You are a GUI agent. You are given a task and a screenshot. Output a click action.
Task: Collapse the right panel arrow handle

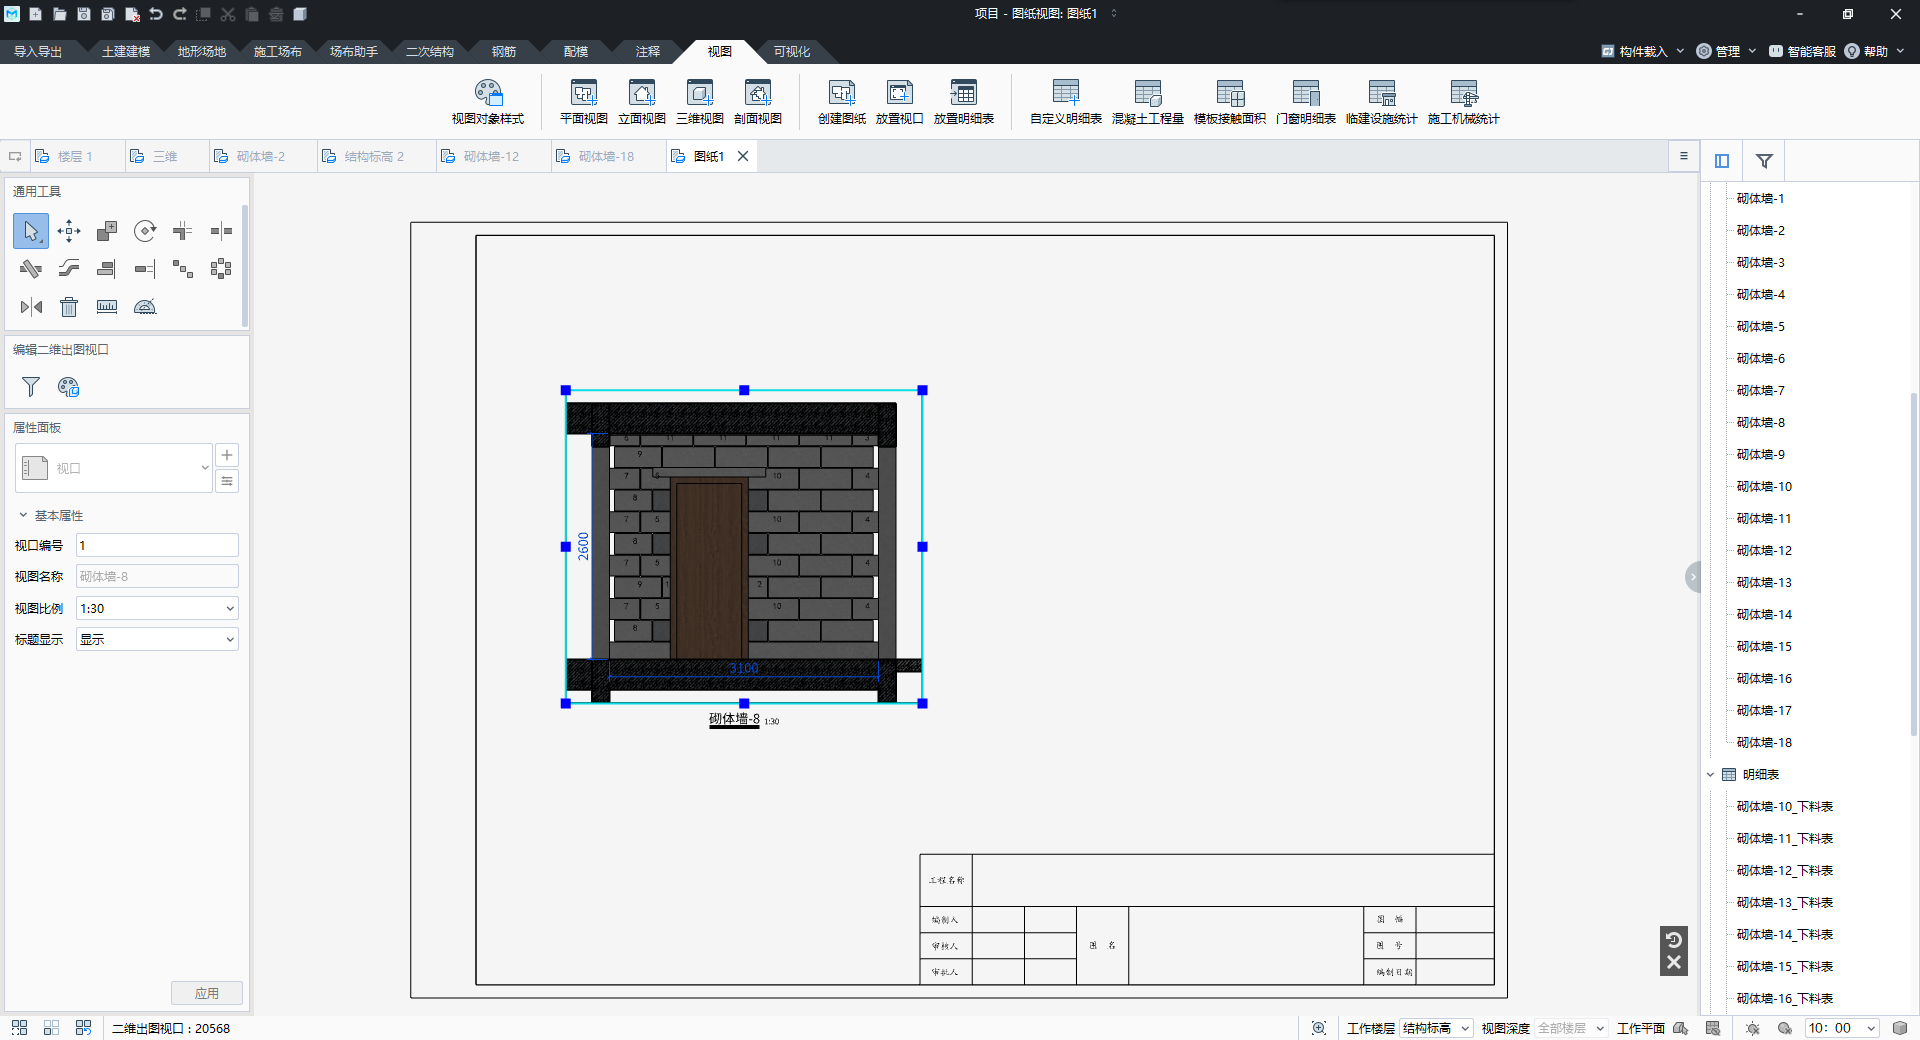pos(1693,577)
